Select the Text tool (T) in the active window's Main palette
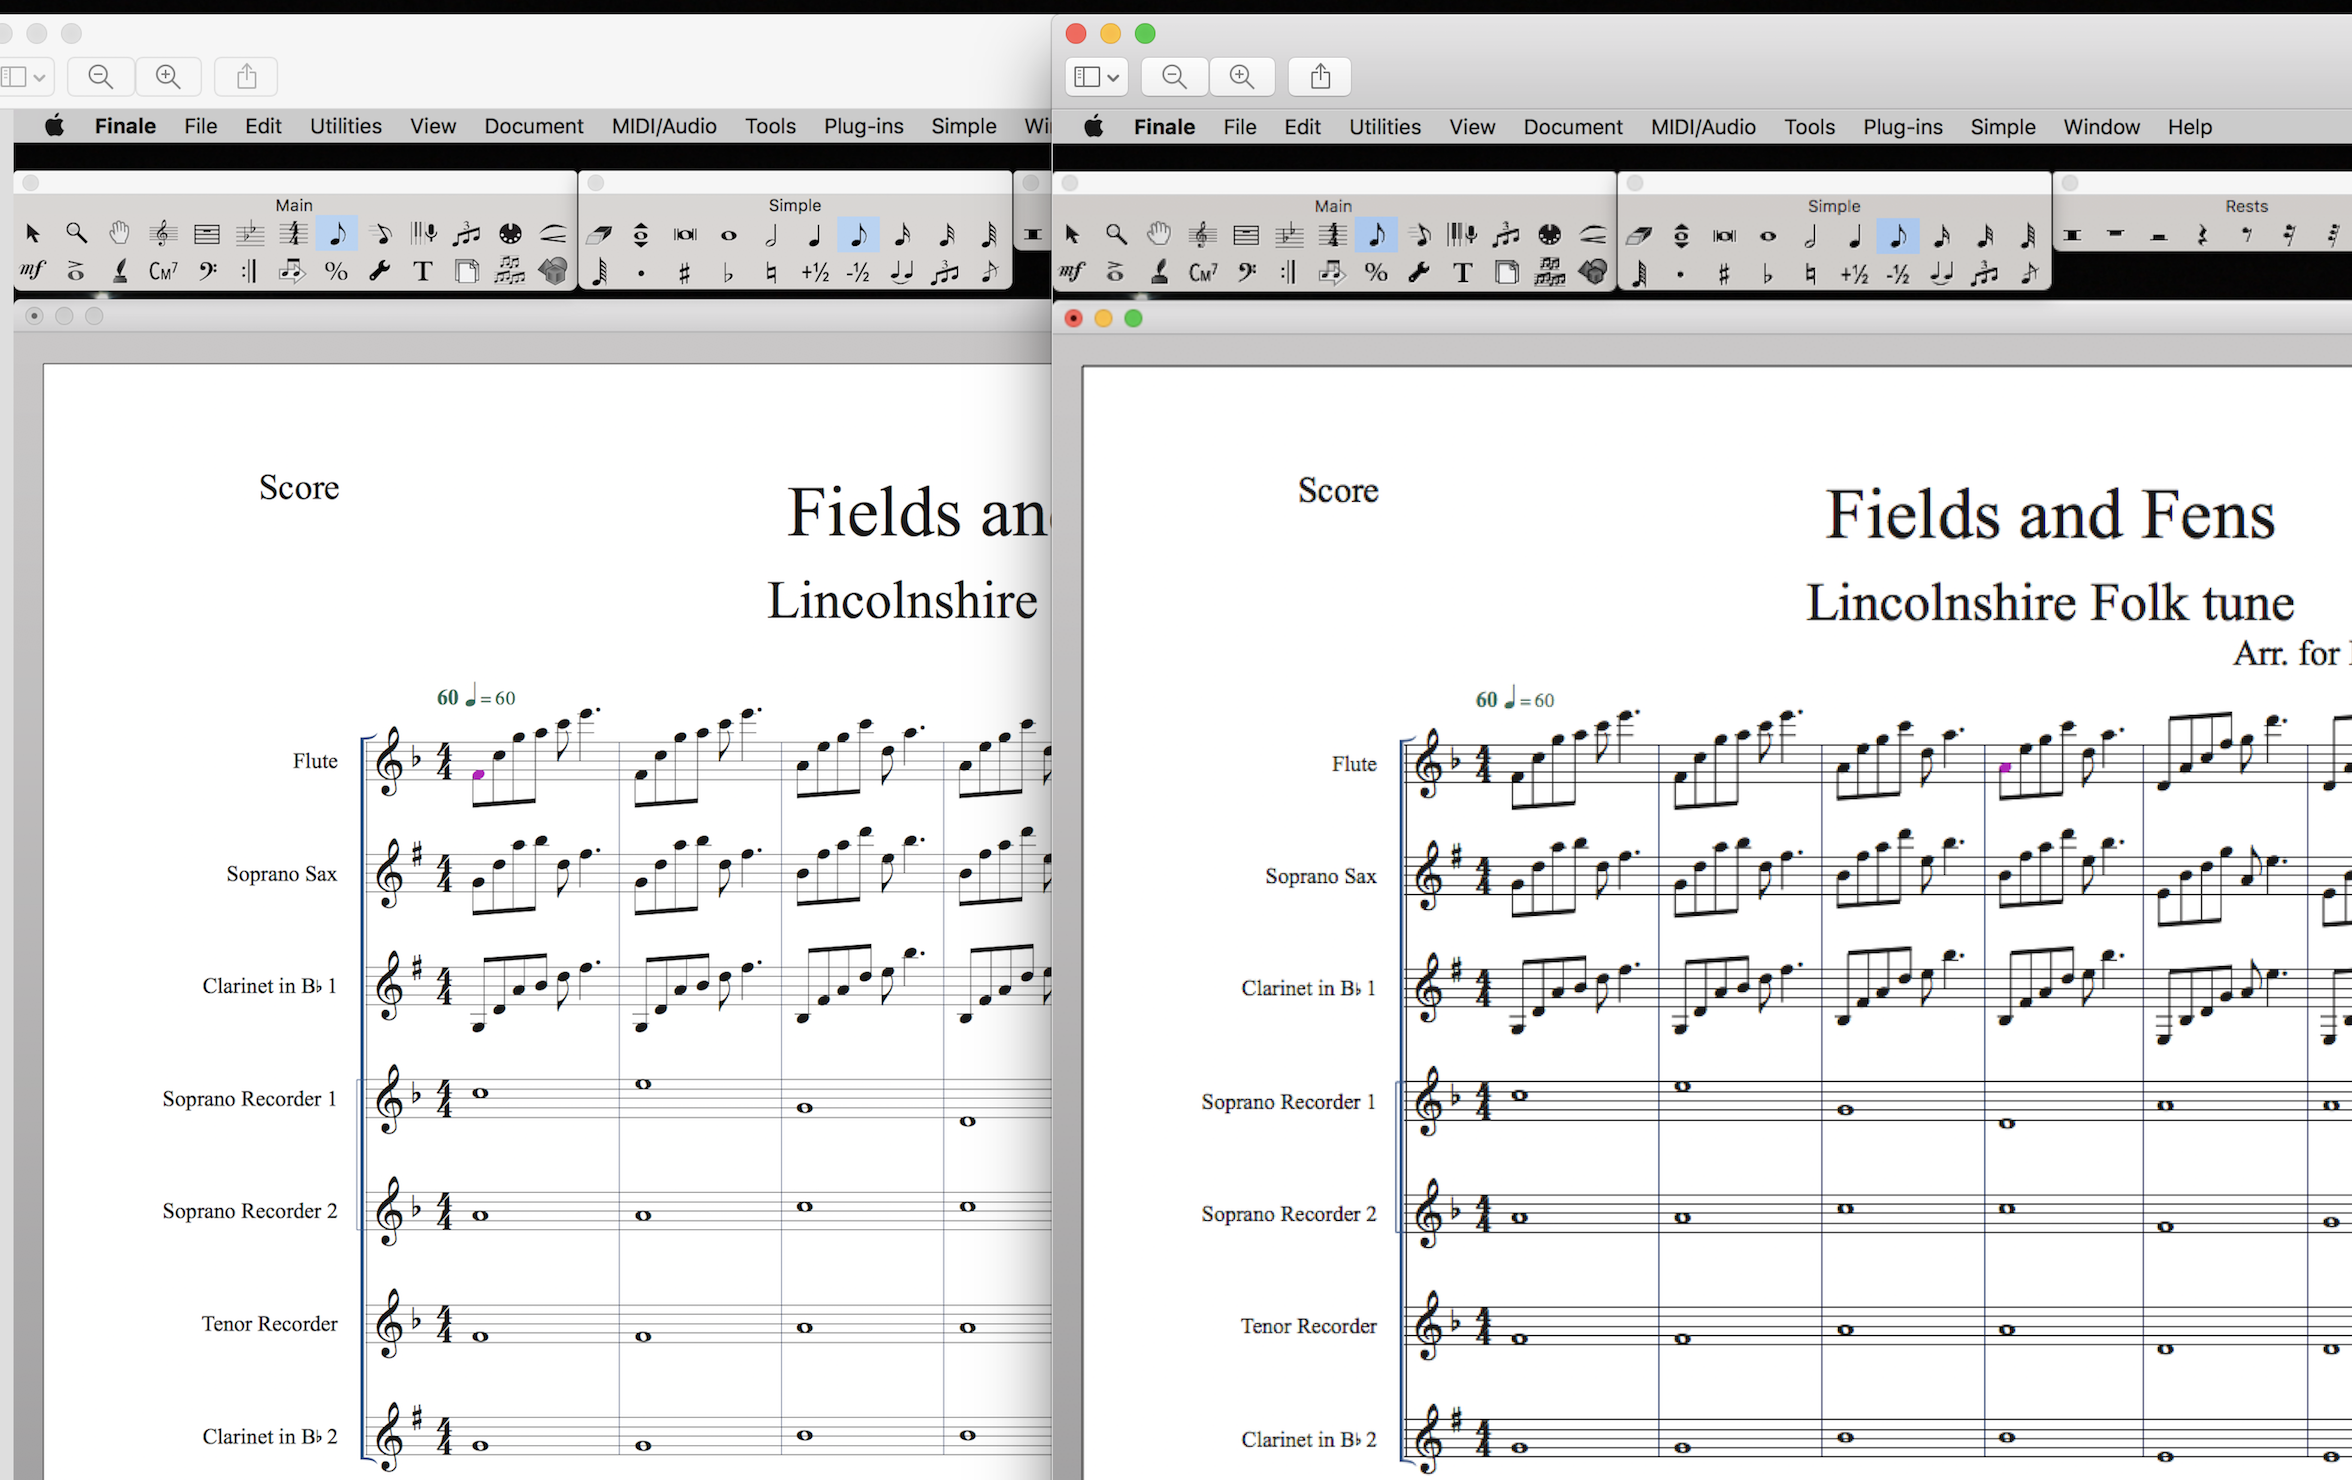 [1462, 272]
